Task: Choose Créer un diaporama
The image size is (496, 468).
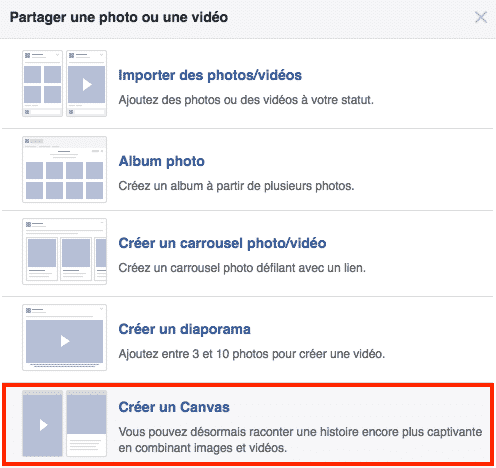Action: coord(184,329)
